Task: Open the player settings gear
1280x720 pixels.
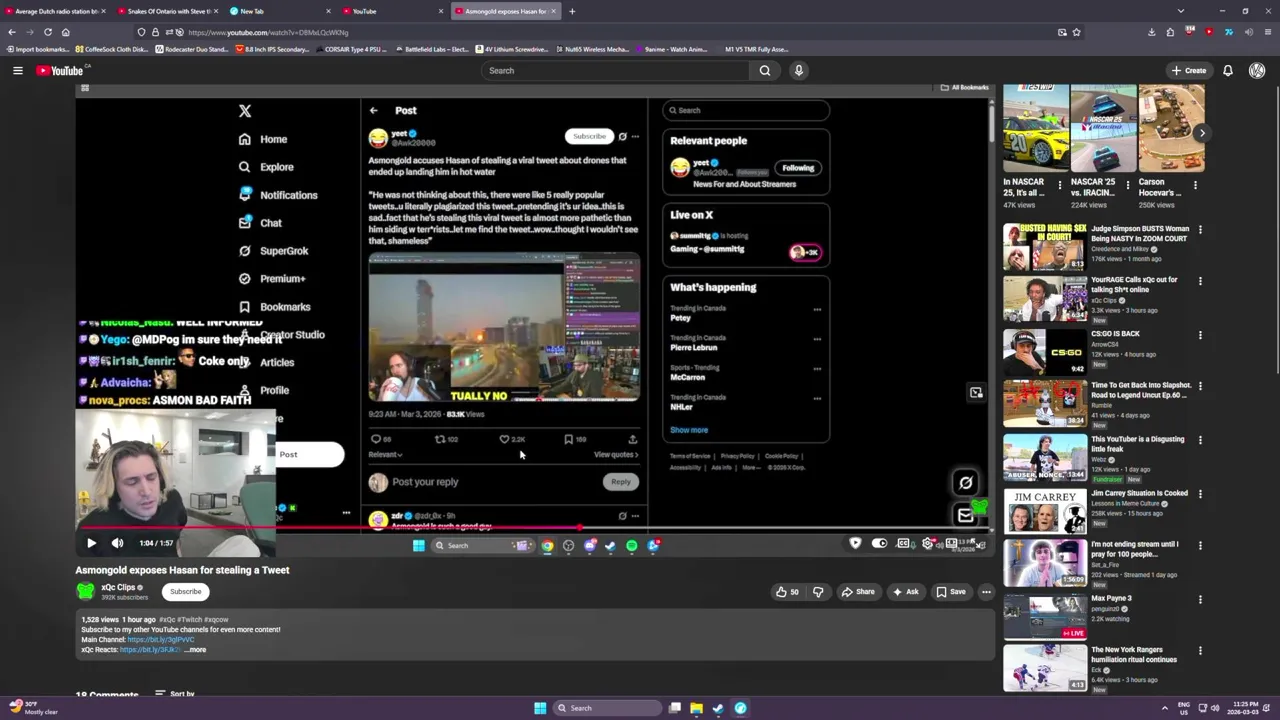Action: click(x=927, y=543)
